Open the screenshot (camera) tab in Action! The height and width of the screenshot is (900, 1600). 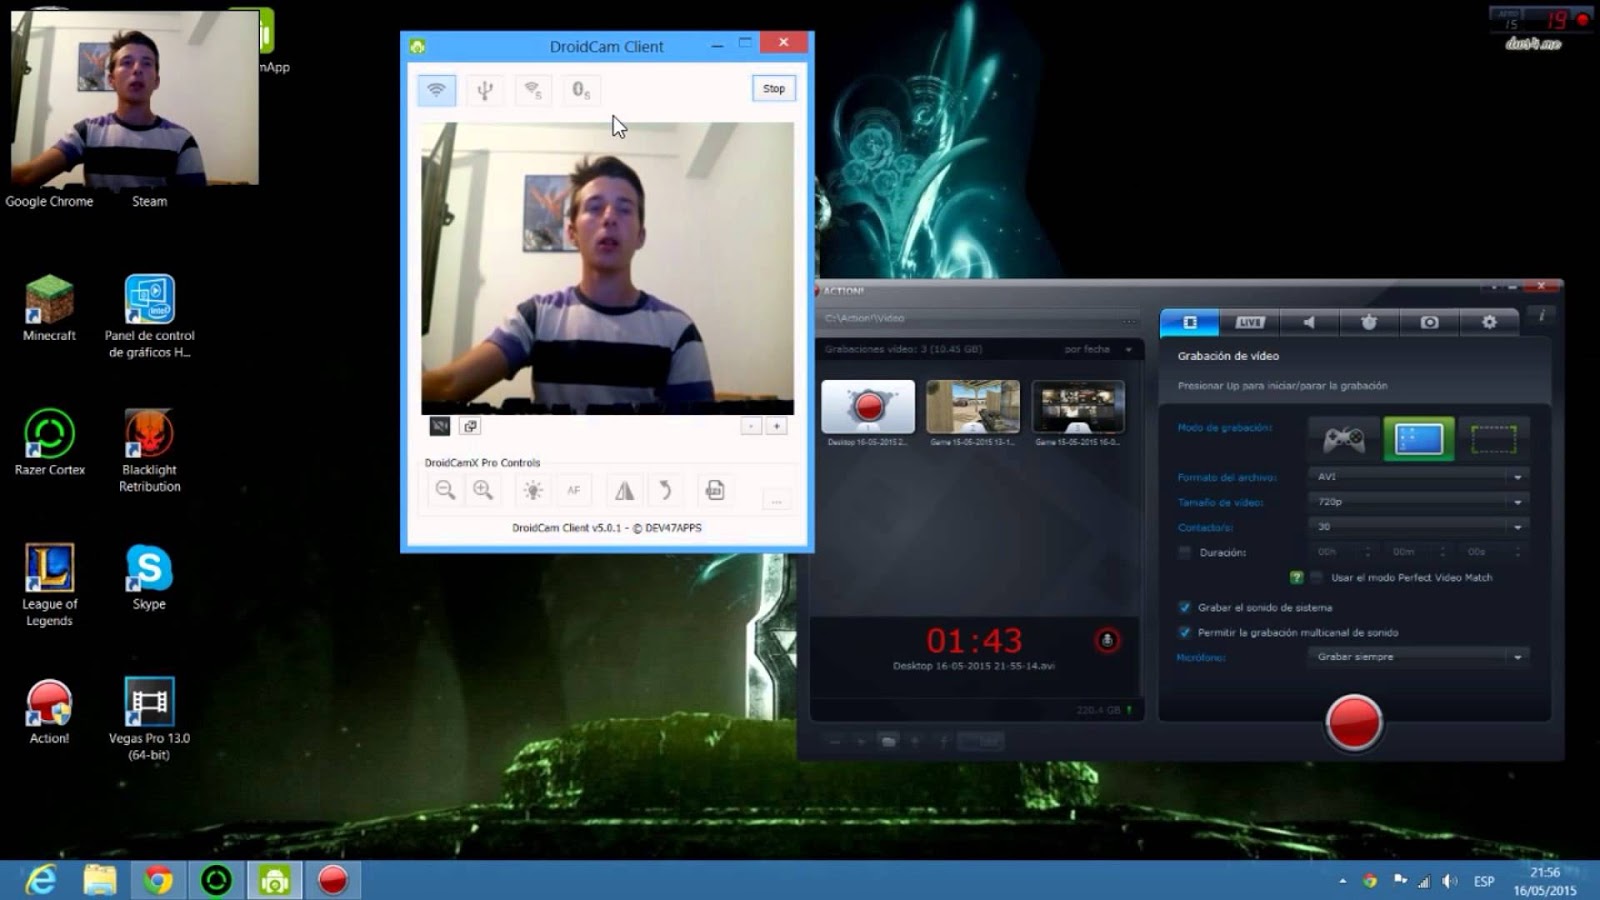pos(1430,322)
